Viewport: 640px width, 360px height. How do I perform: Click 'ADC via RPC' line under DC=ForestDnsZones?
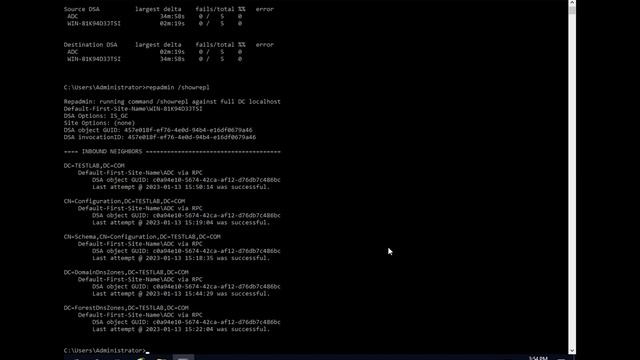point(140,315)
